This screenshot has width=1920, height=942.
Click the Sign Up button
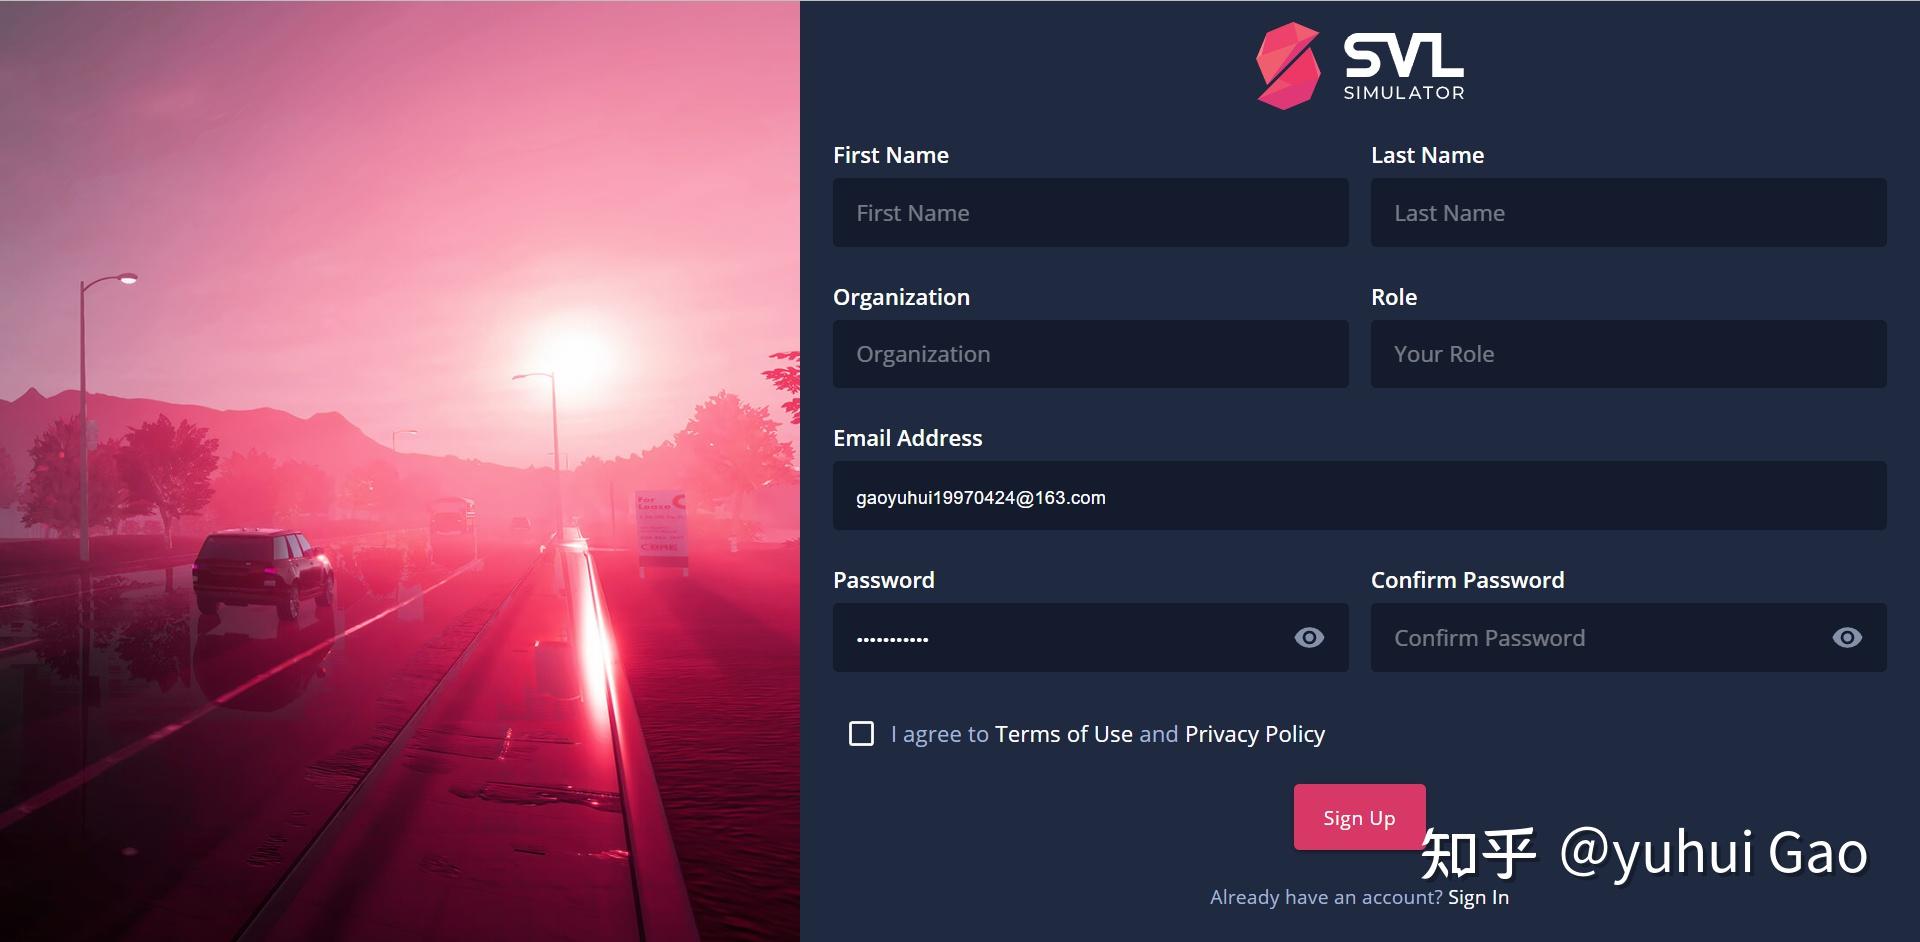pyautogui.click(x=1359, y=817)
